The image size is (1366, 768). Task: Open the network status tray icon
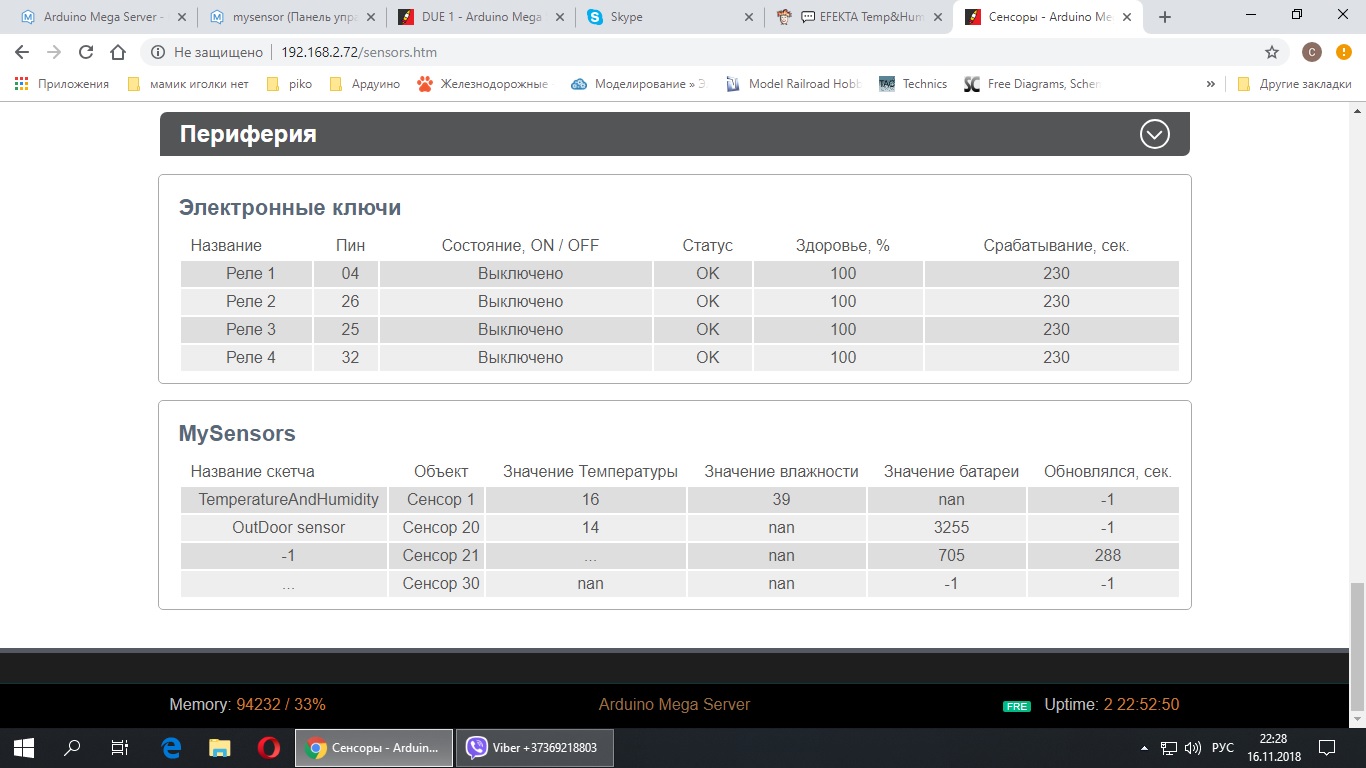[1168, 748]
